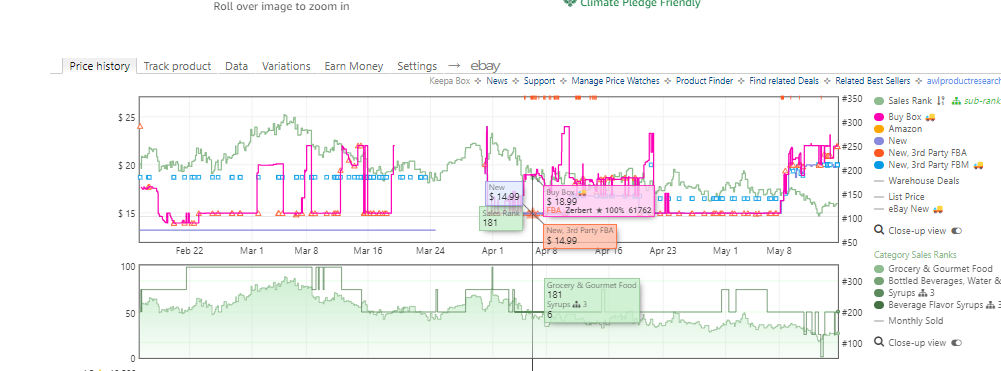Screen dimensions: 1001x371
Task: Open Manage Price Watches link
Action: tap(615, 81)
